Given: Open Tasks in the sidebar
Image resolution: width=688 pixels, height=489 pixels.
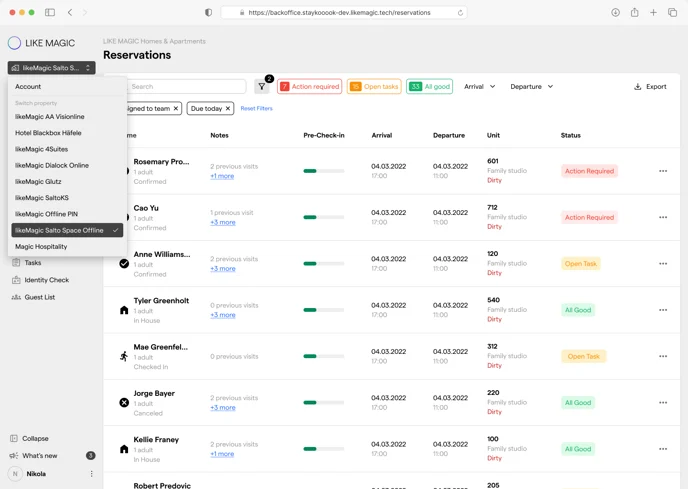Looking at the screenshot, I should point(27,262).
